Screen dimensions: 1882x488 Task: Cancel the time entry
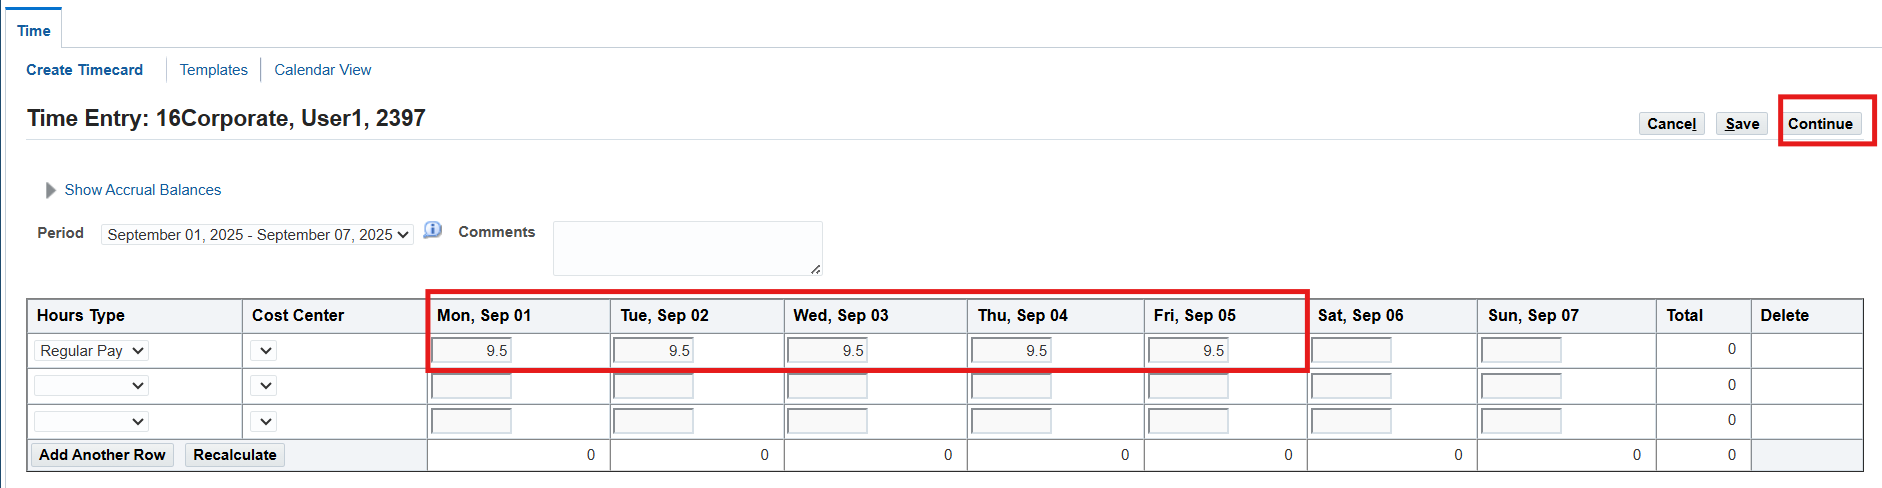tap(1671, 124)
